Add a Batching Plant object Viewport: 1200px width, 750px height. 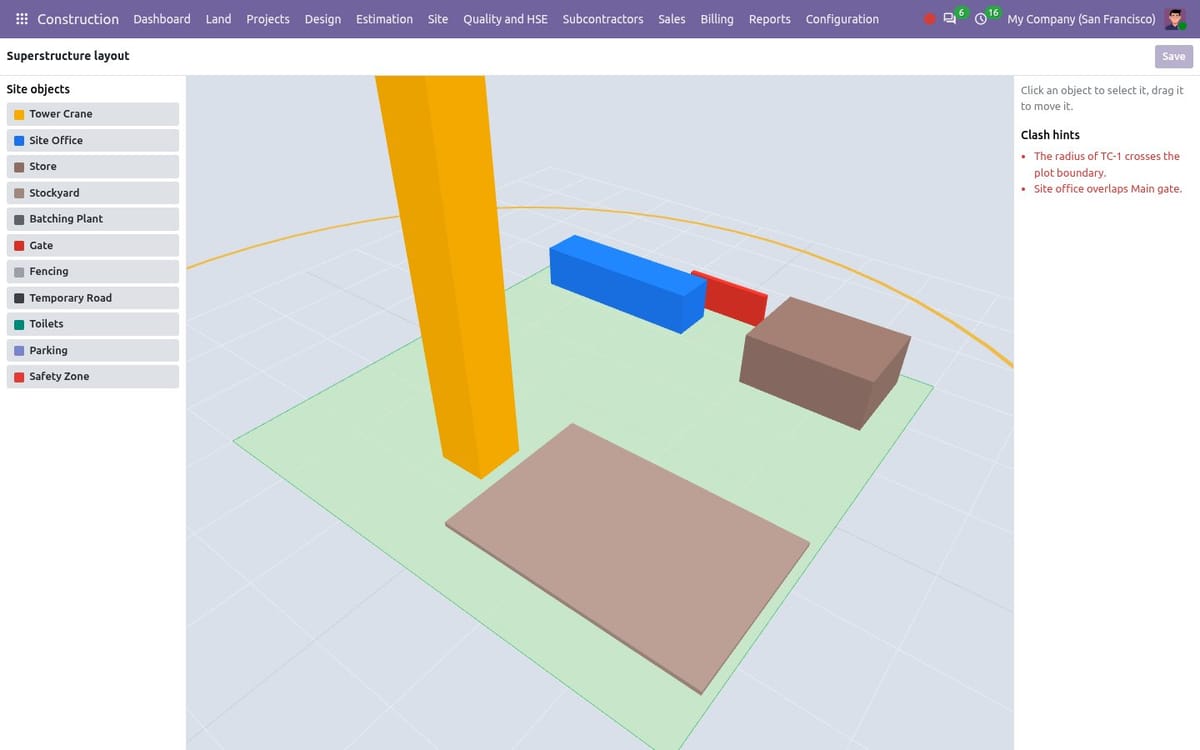93,219
